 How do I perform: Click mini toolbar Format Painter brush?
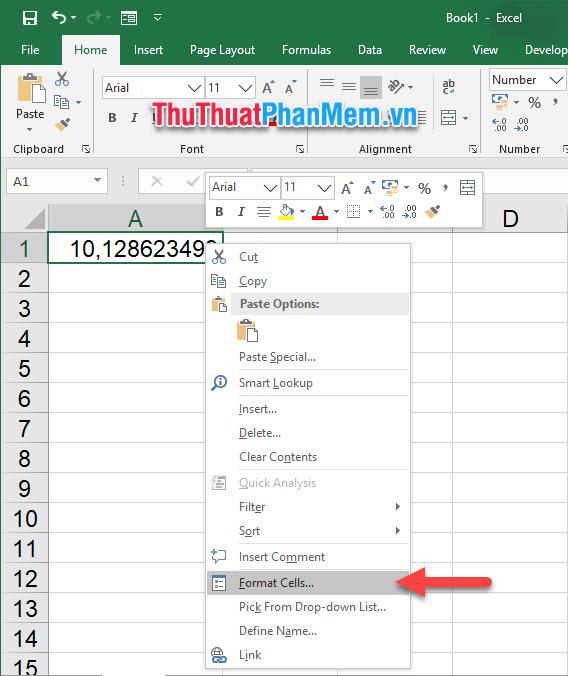pos(433,212)
